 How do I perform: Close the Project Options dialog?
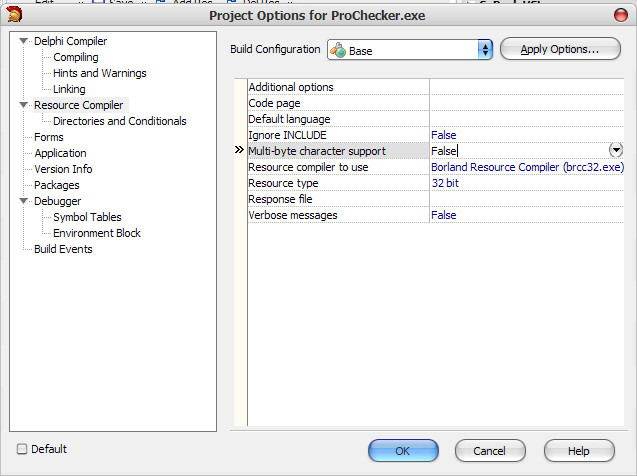[621, 15]
